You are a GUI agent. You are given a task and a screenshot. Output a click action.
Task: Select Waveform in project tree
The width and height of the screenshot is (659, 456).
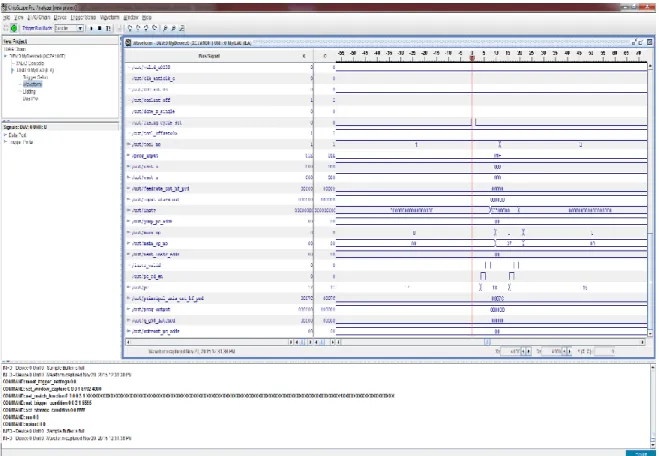coord(32,84)
